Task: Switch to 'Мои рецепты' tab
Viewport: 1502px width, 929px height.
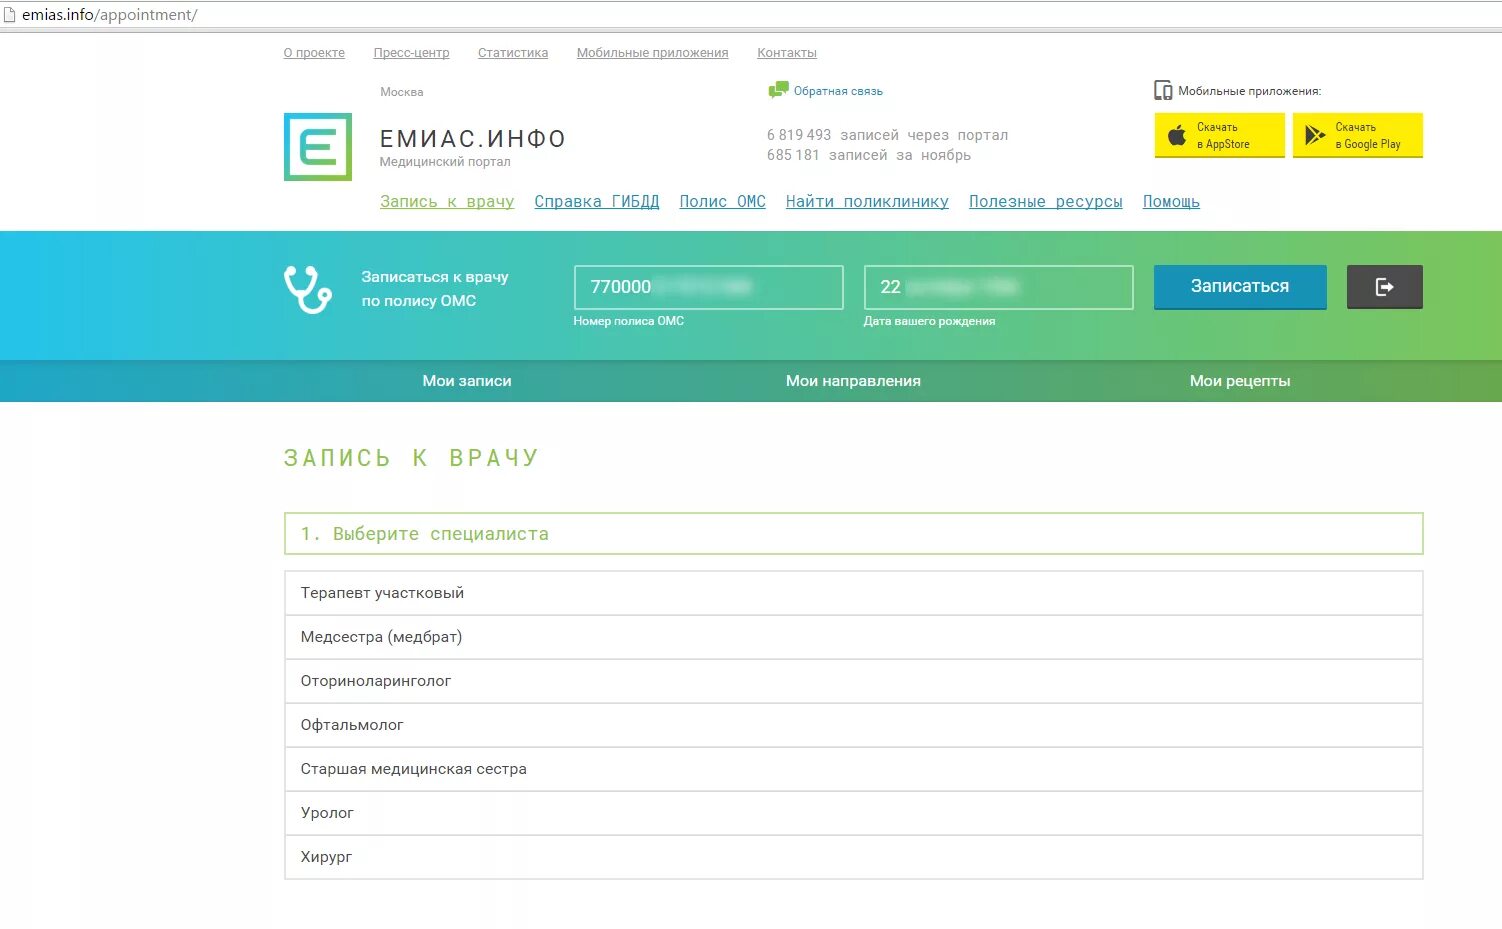Action: coord(1240,381)
